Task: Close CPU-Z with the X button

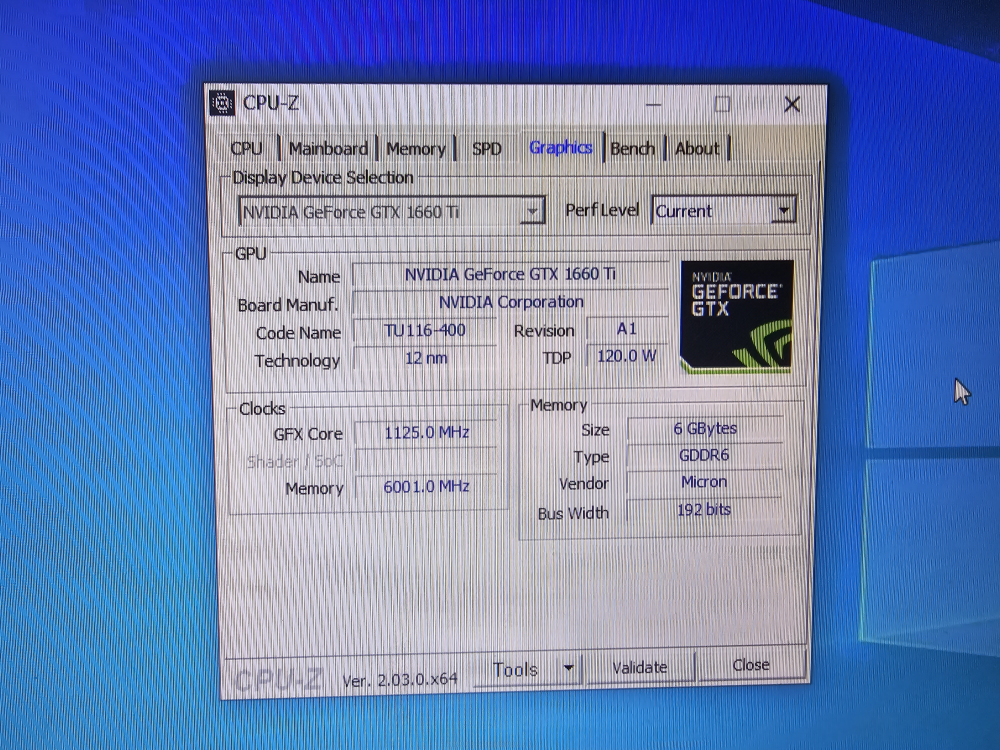Action: coord(792,104)
